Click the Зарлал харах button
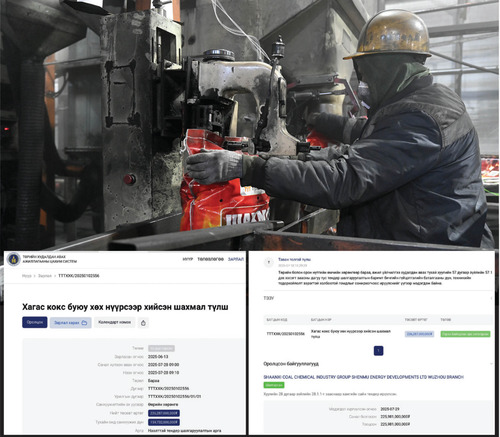 pos(71,323)
